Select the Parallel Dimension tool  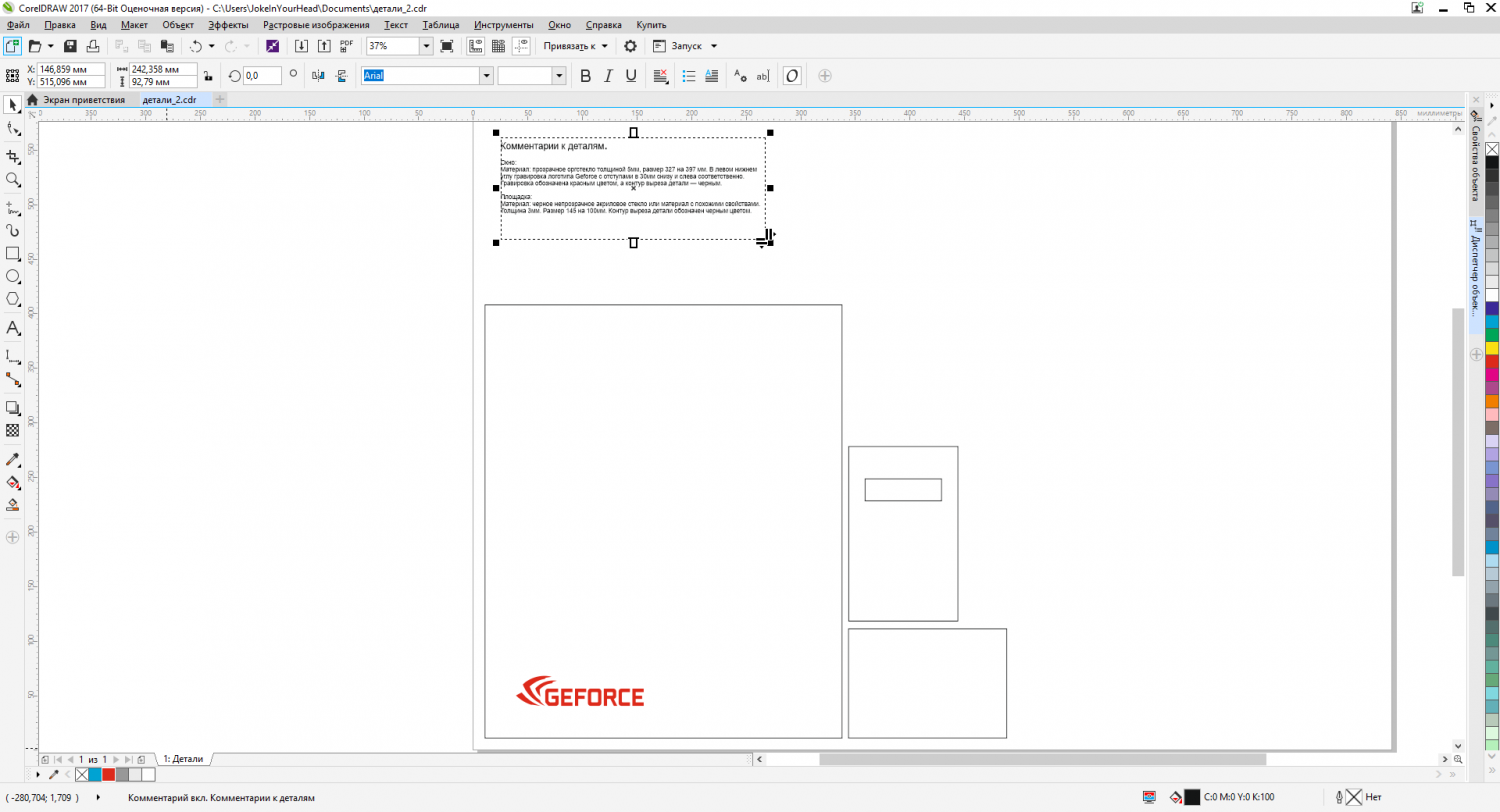[13, 356]
